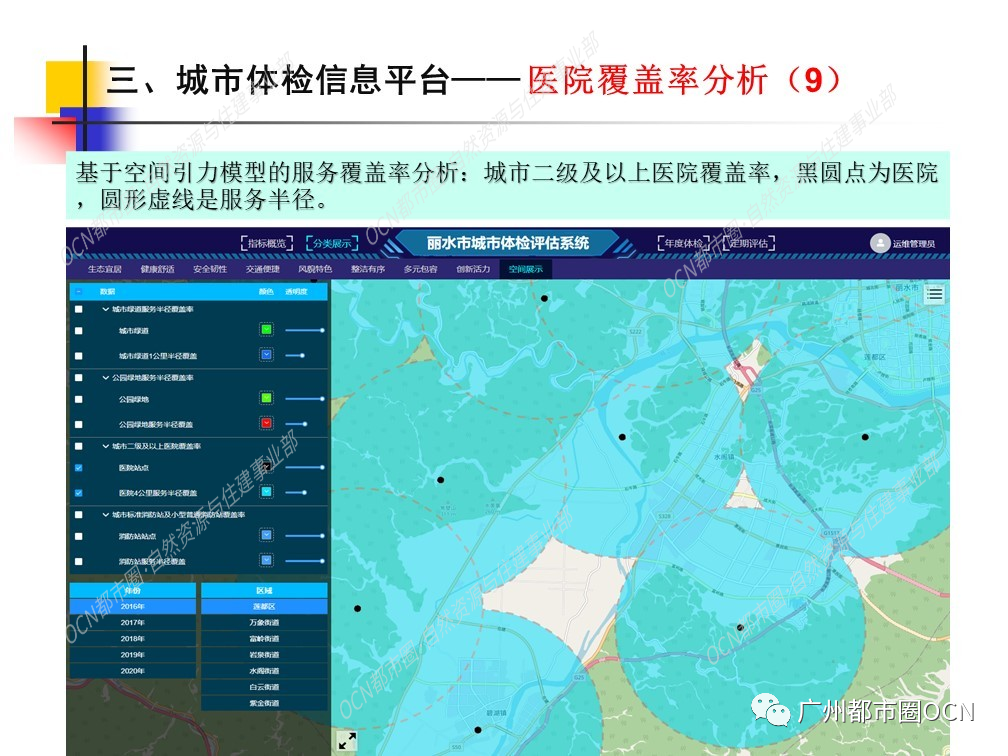Adjust the 城市绿道 transparency slider
Image resolution: width=1008 pixels, height=756 pixels.
click(x=305, y=330)
